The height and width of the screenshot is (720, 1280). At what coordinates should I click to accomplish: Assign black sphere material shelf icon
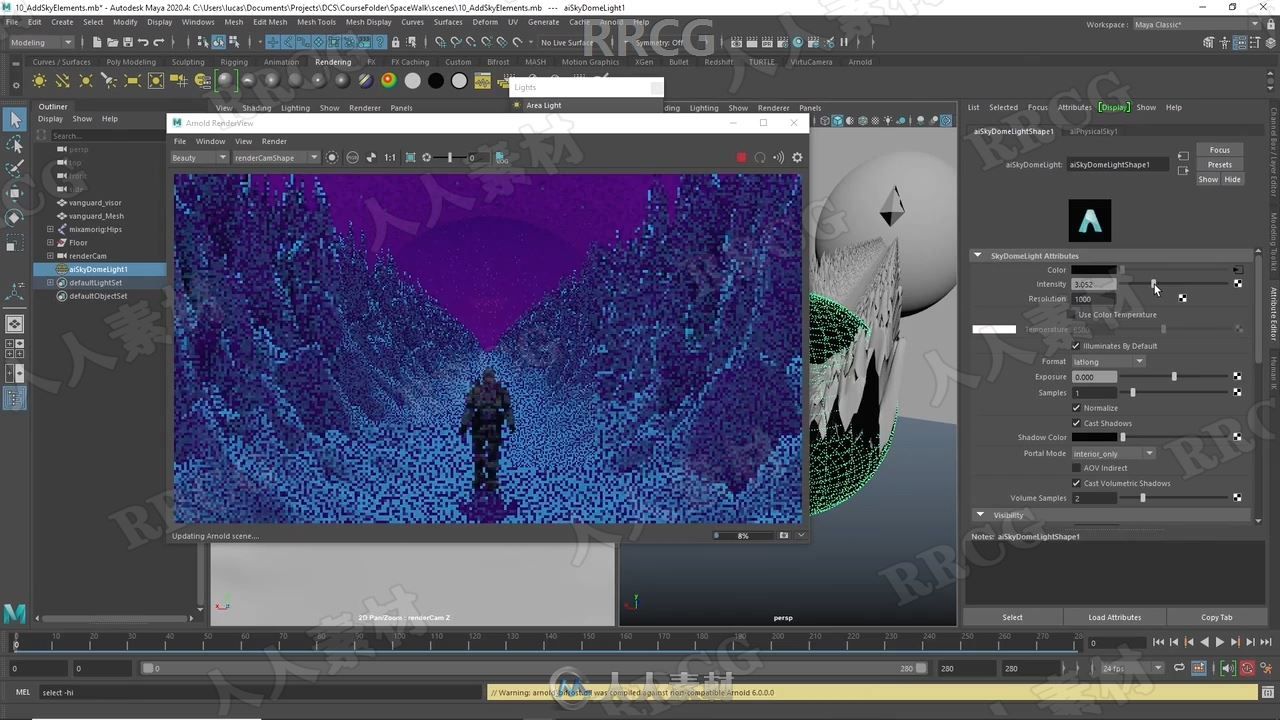pos(436,81)
